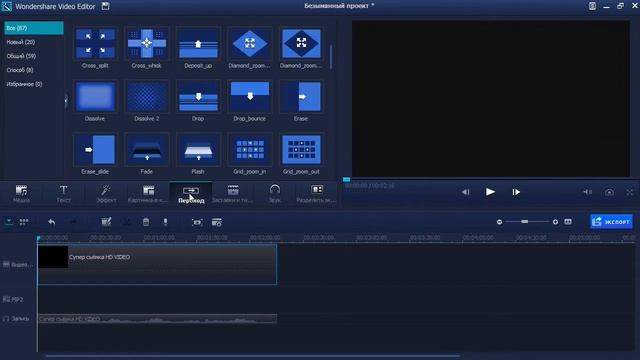Switch to the Звук tab
Screen dimensions: 640x360
tap(275, 193)
